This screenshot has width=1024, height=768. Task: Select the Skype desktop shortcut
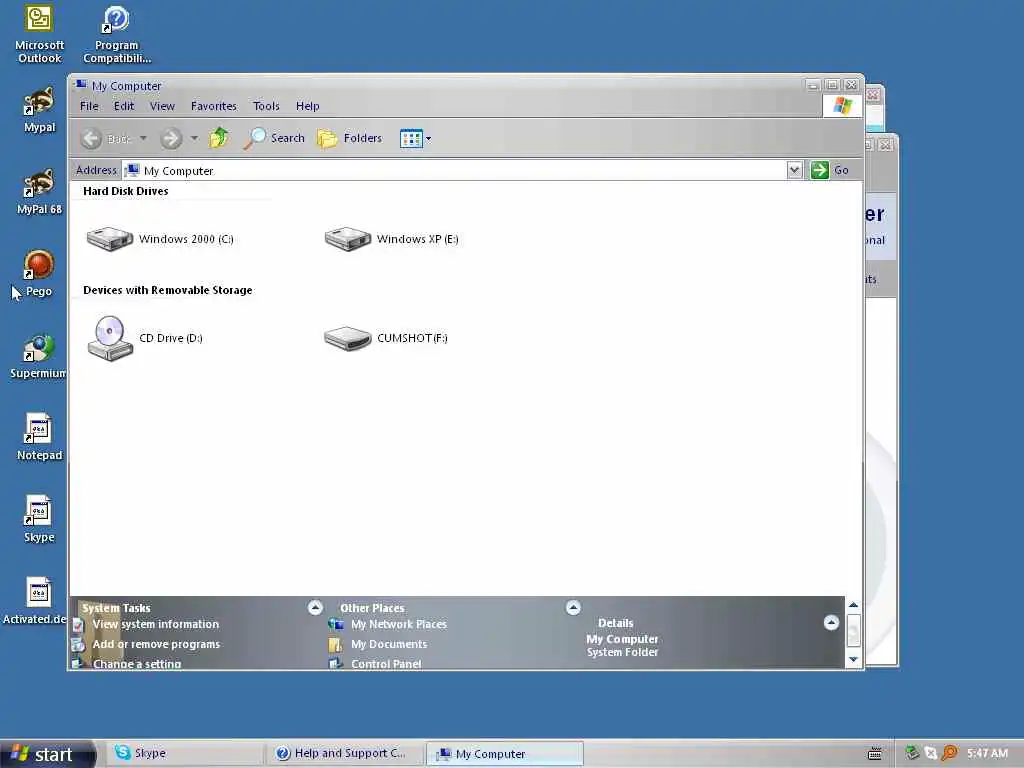(39, 519)
